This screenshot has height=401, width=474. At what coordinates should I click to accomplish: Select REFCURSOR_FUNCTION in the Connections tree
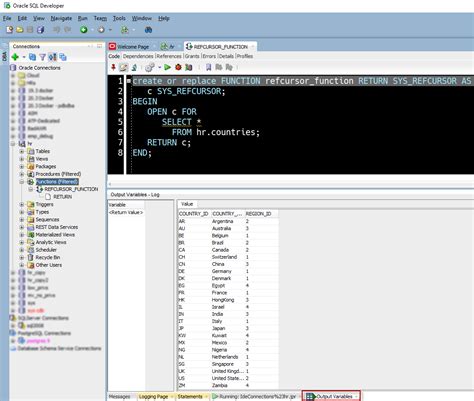71,189
